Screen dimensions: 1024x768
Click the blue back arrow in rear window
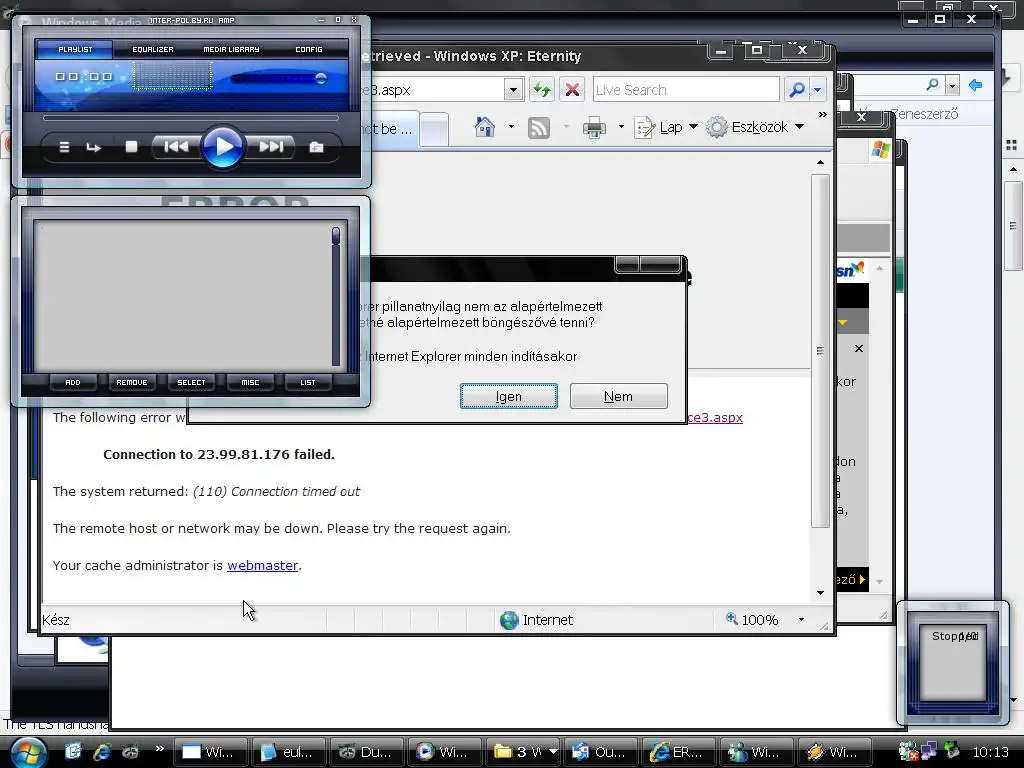tap(976, 85)
